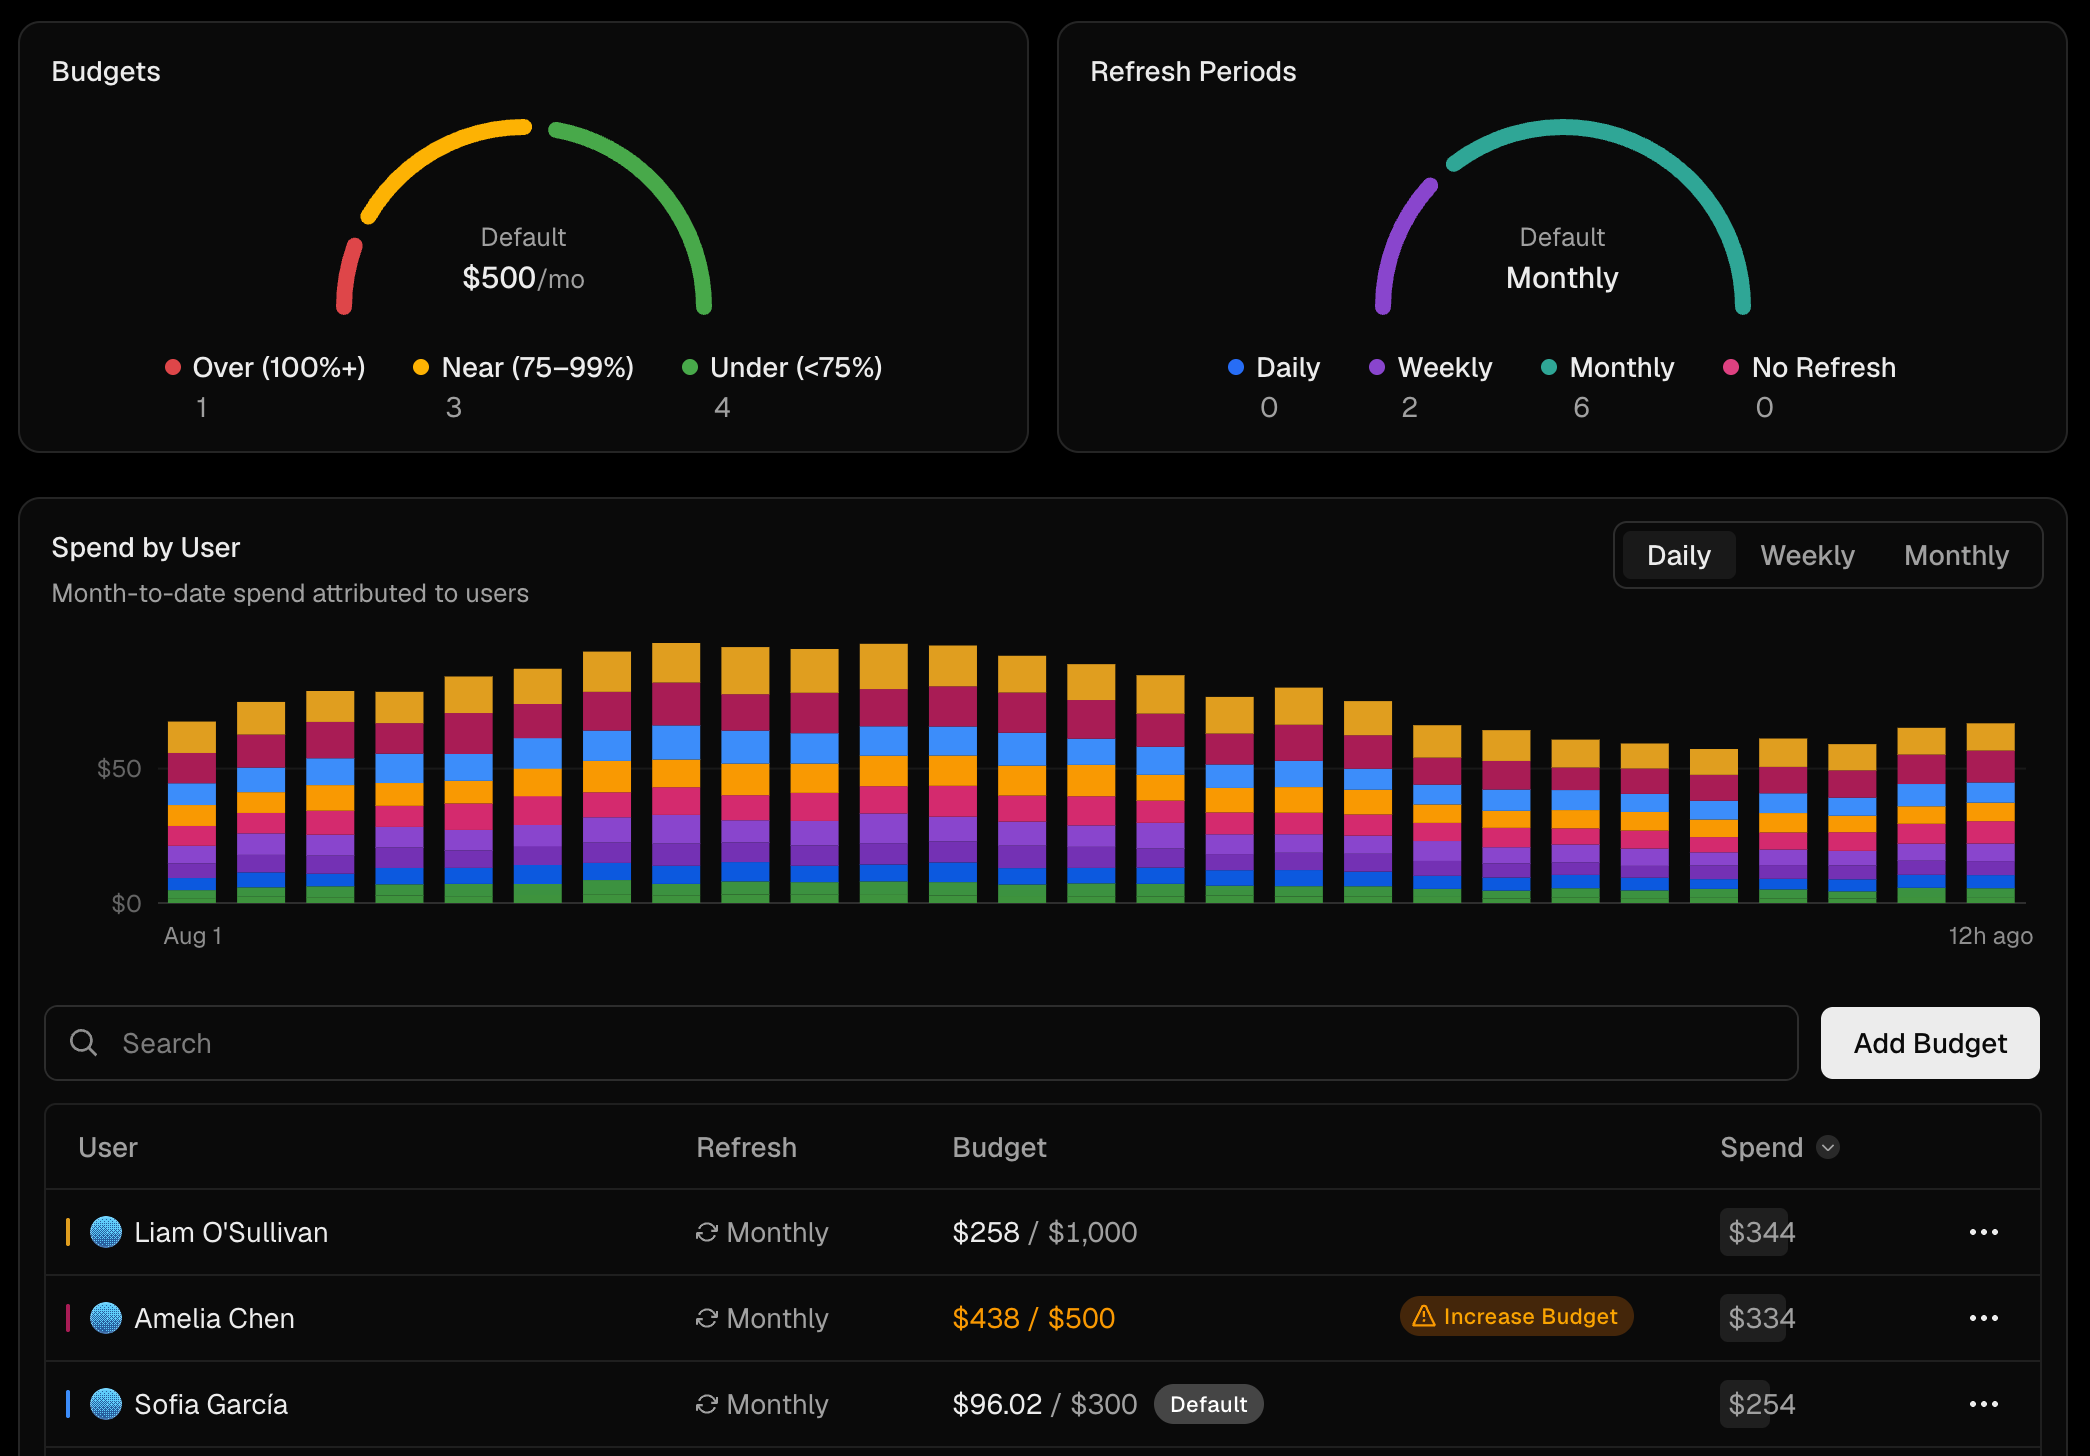Click the Increase Budget badge
Screen dimensions: 2090x1456
[1516, 1316]
